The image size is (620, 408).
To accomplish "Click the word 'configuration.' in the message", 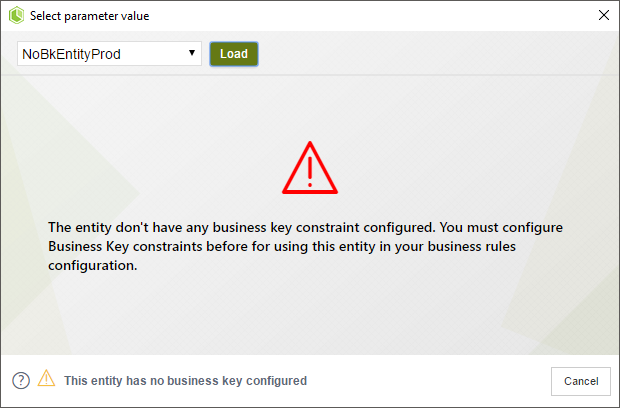I will point(93,265).
